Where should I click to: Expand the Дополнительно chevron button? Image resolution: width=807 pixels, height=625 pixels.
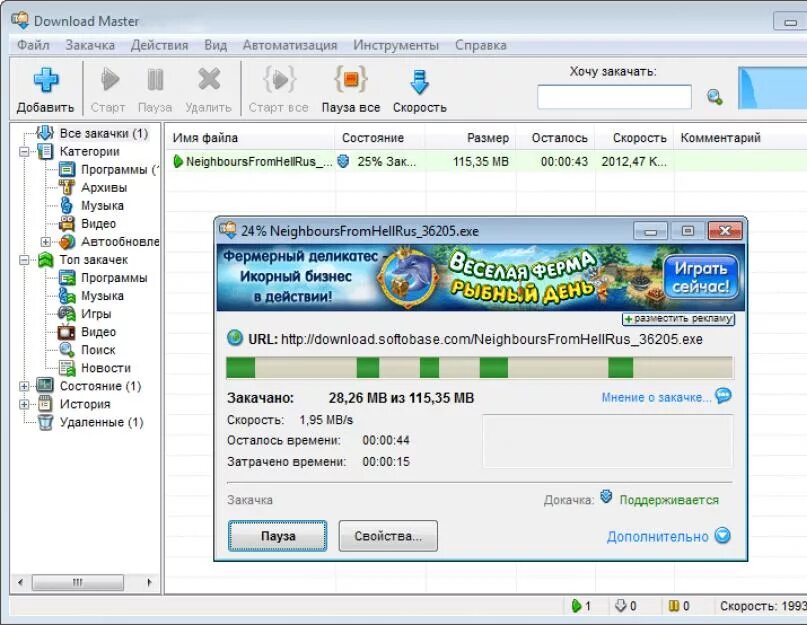click(723, 535)
